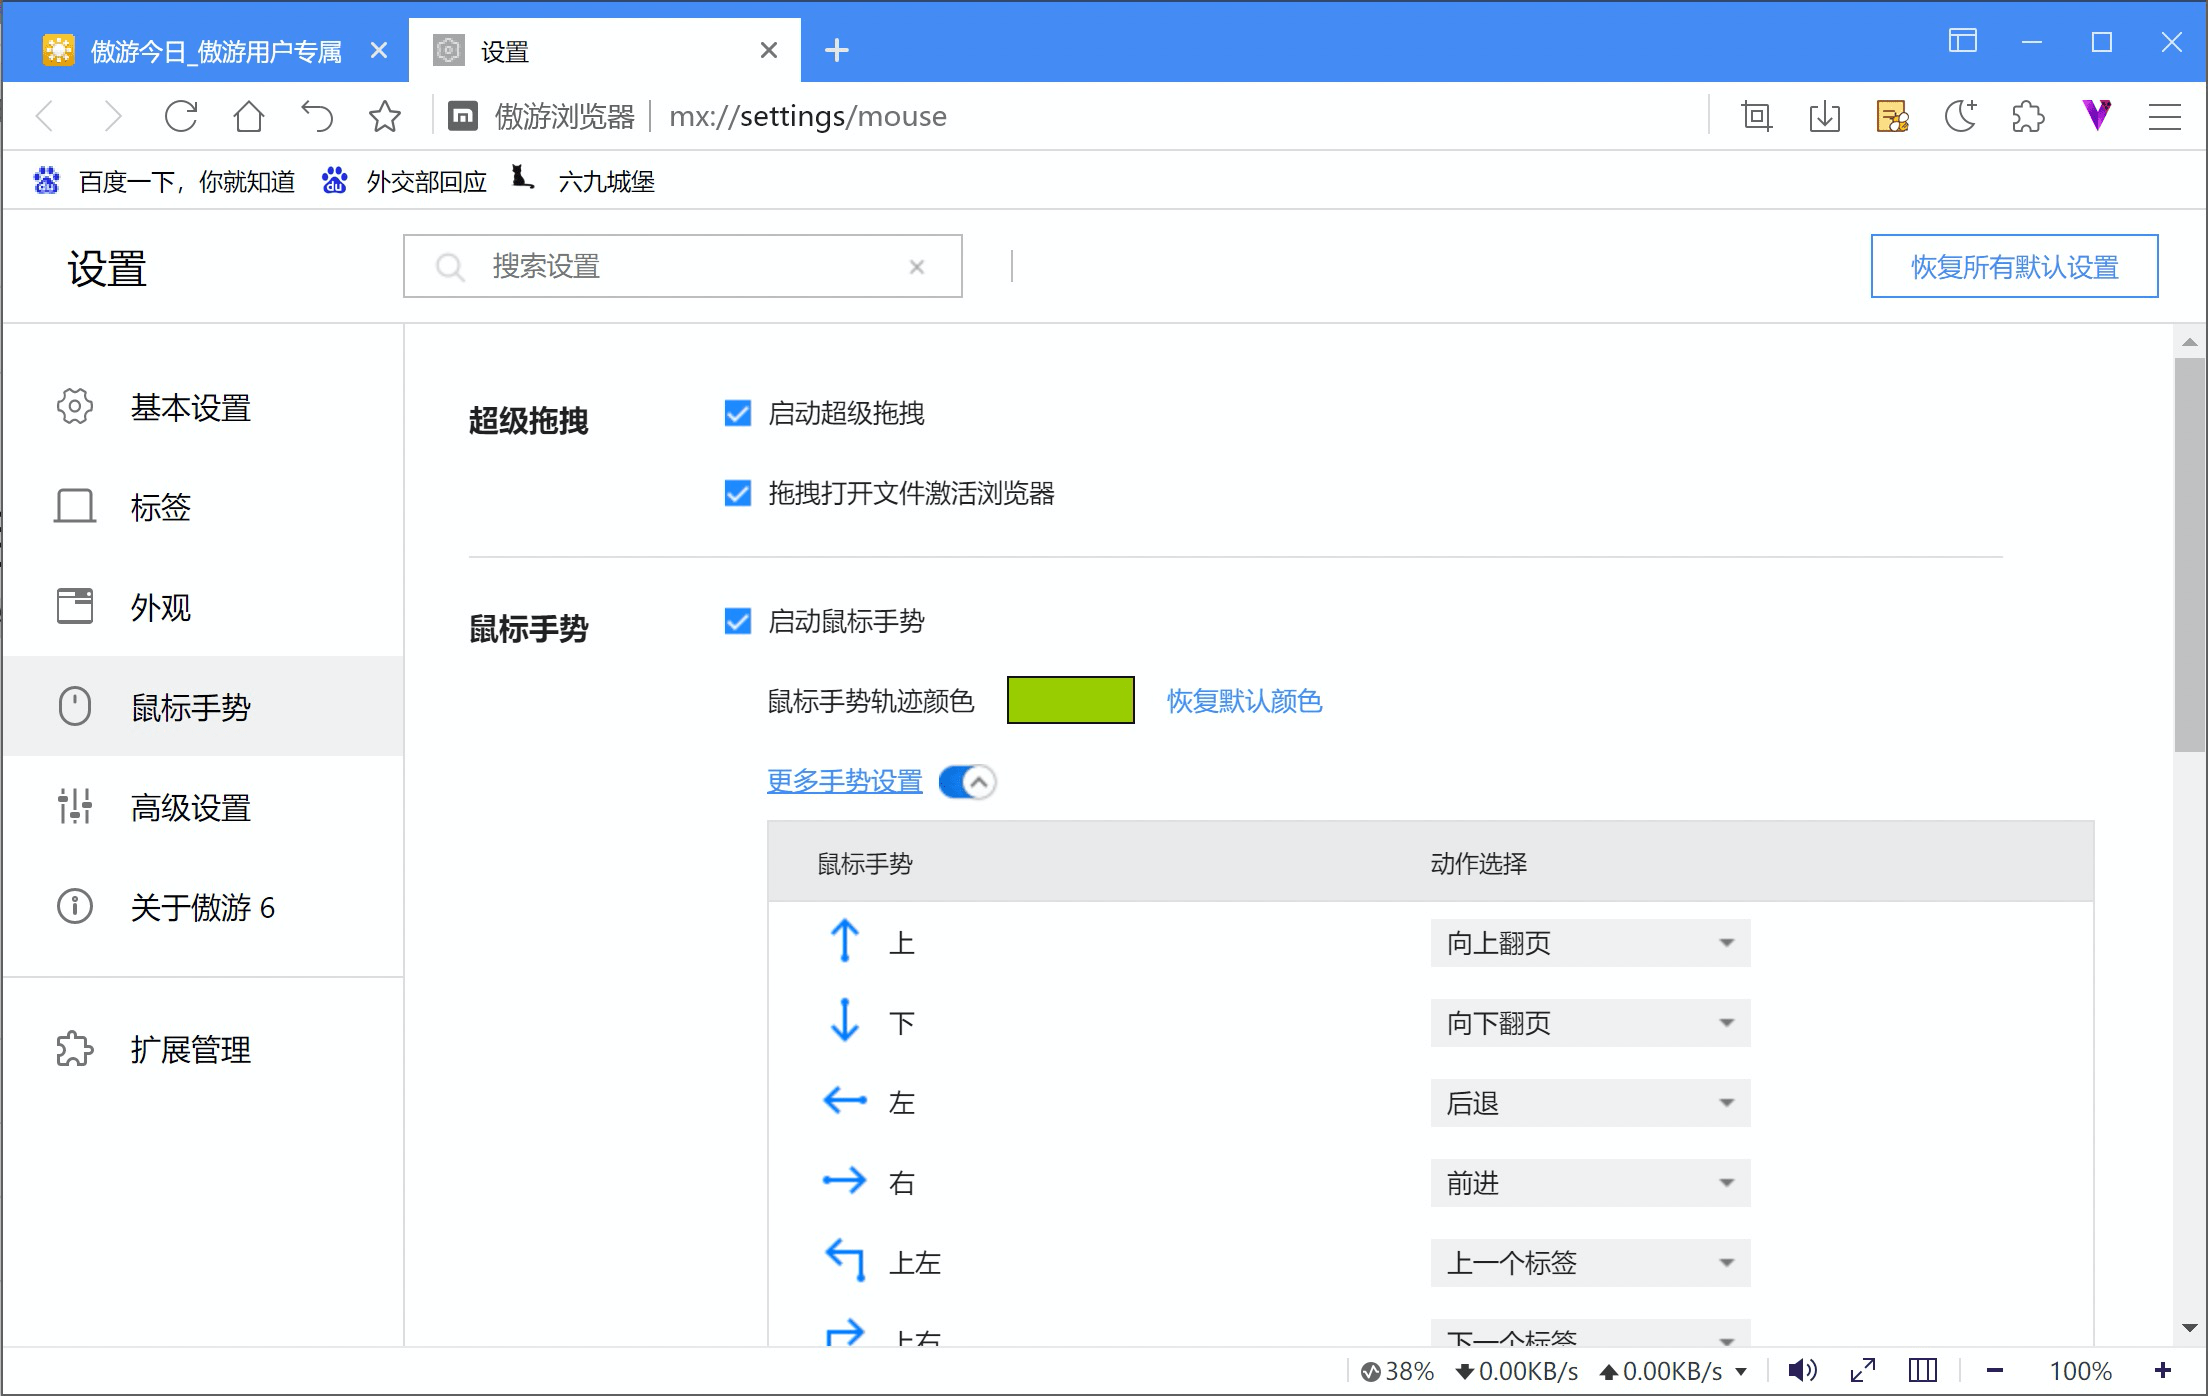Screen dimensions: 2208x1396
Task: Open 高级设置 section
Action: (203, 807)
